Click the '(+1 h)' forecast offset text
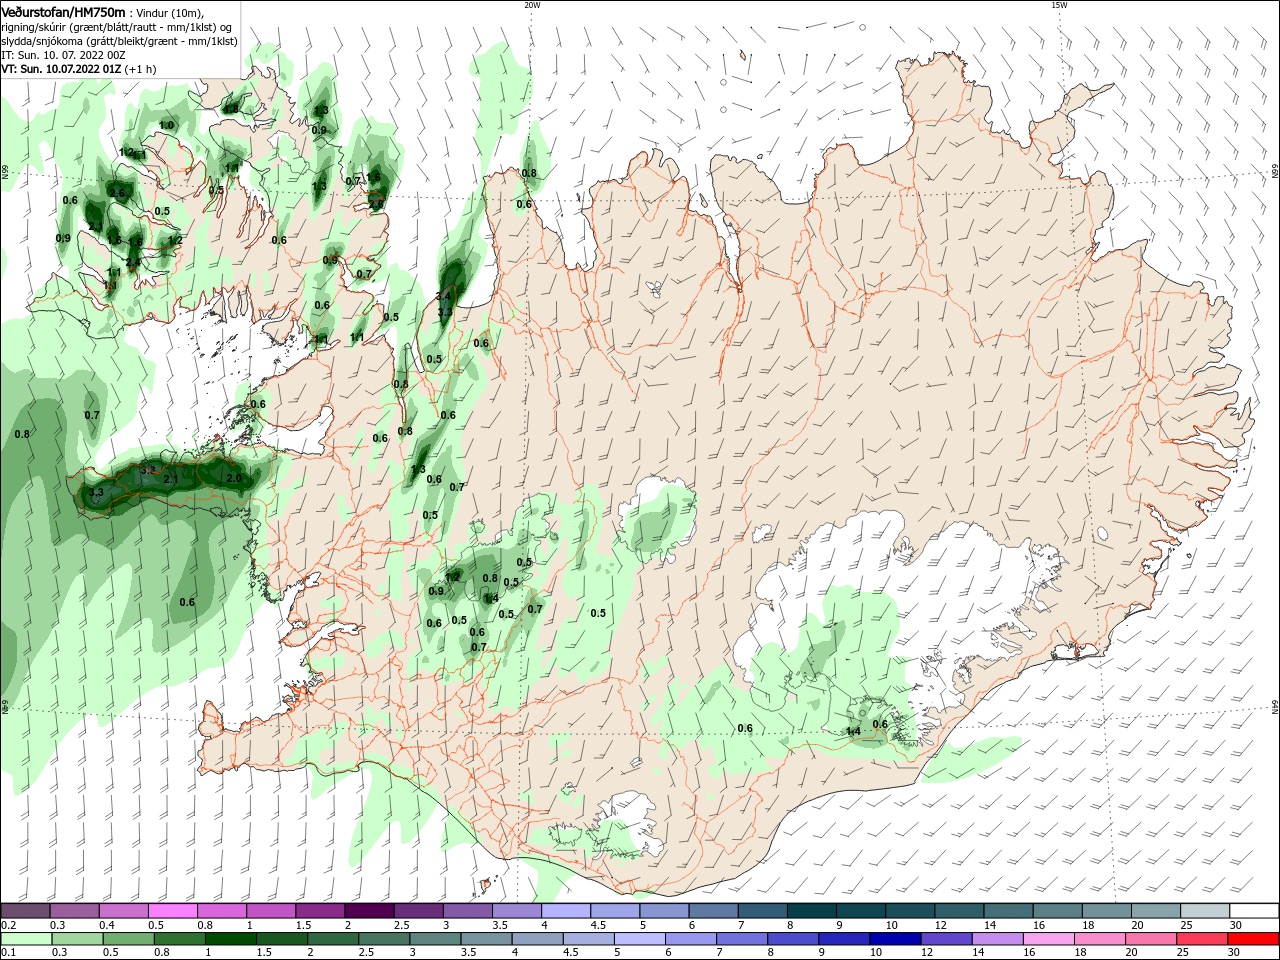1280x960 pixels. click(142, 70)
